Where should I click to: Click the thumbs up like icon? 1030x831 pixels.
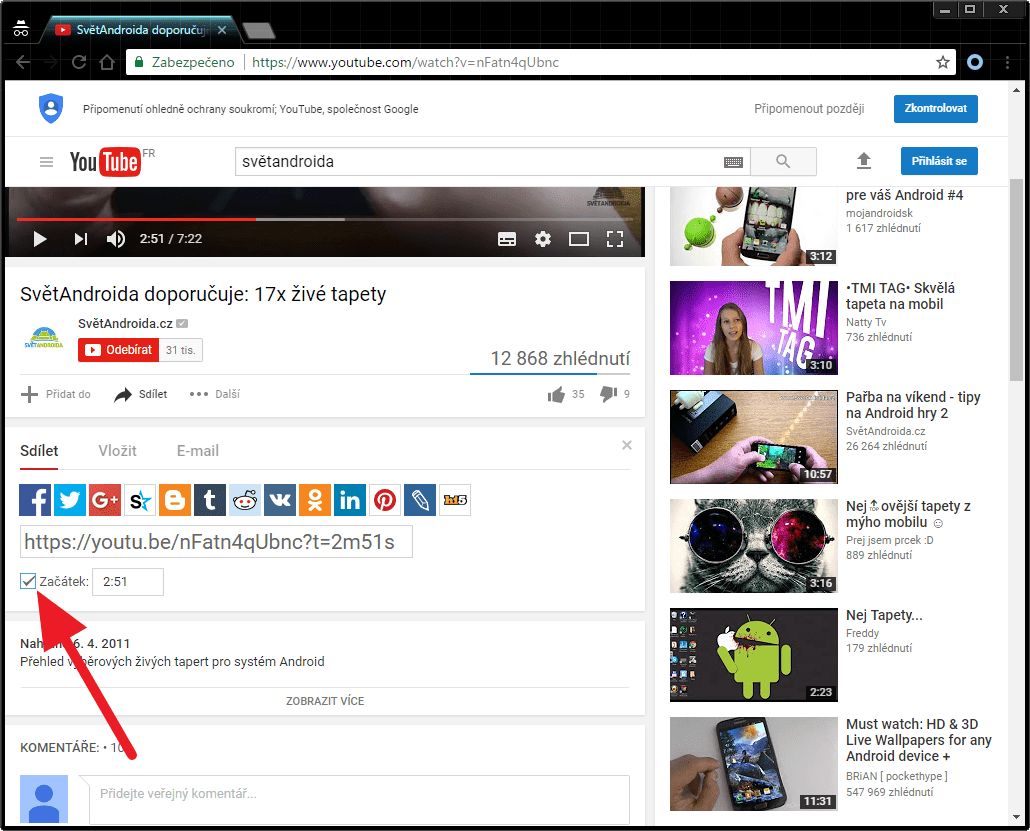point(556,394)
